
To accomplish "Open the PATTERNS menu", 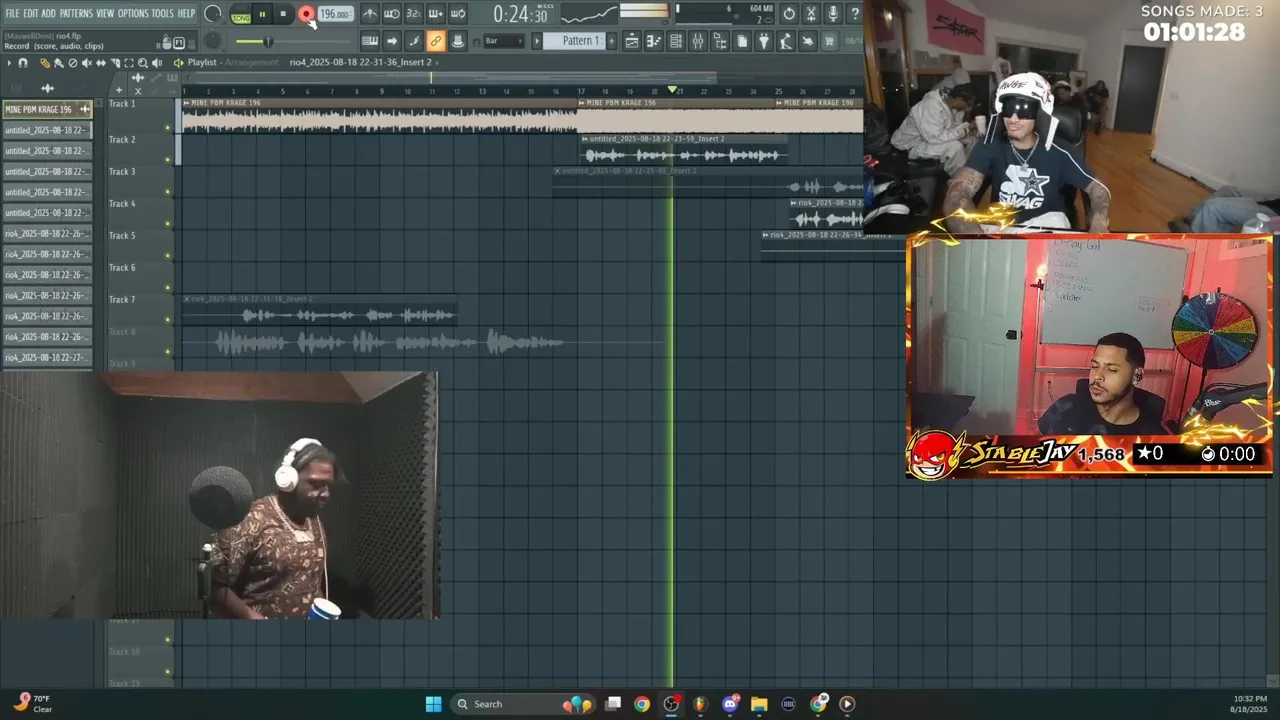I will click(x=76, y=13).
